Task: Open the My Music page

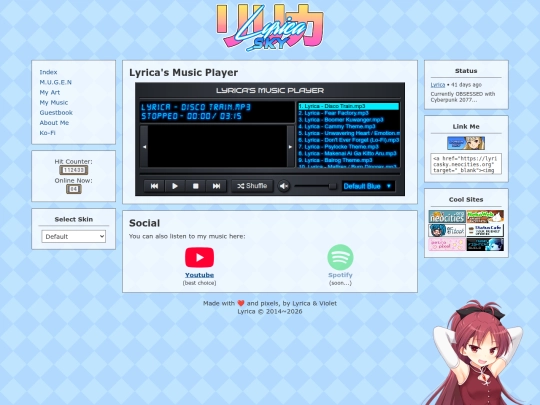Action: [x=54, y=102]
